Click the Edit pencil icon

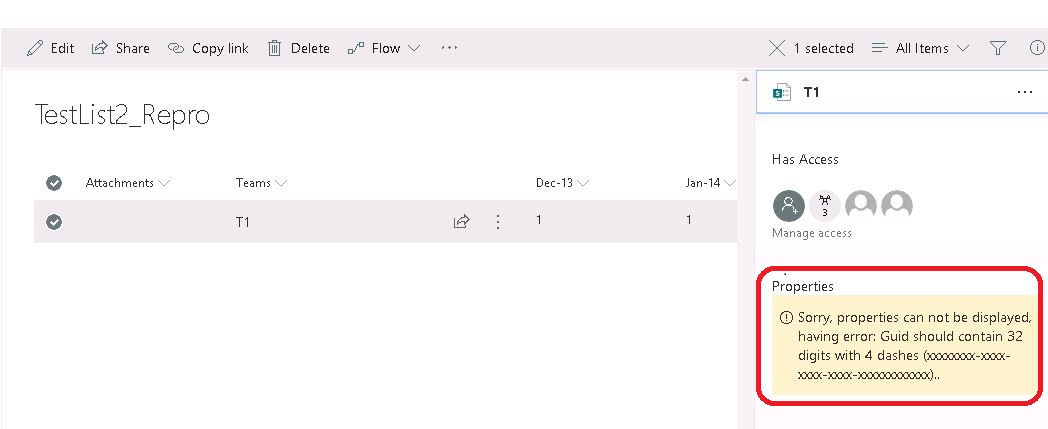[x=36, y=48]
